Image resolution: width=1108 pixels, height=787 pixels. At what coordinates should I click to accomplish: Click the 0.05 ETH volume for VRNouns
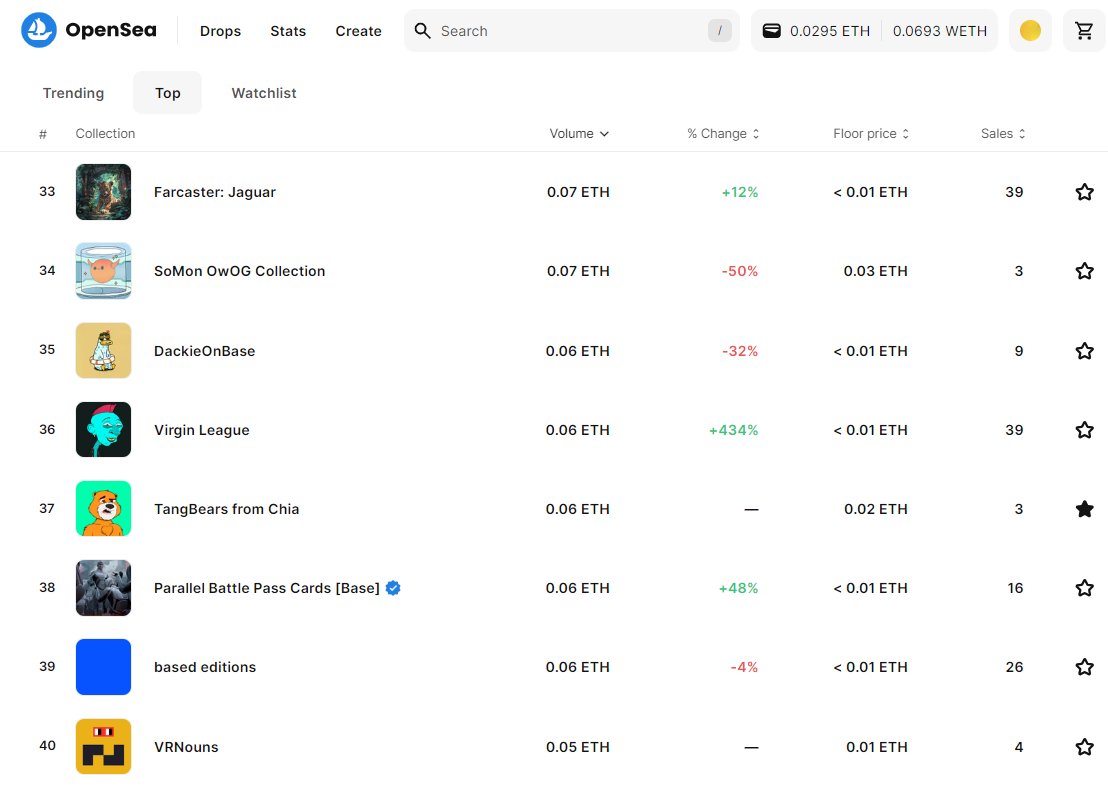pos(577,747)
